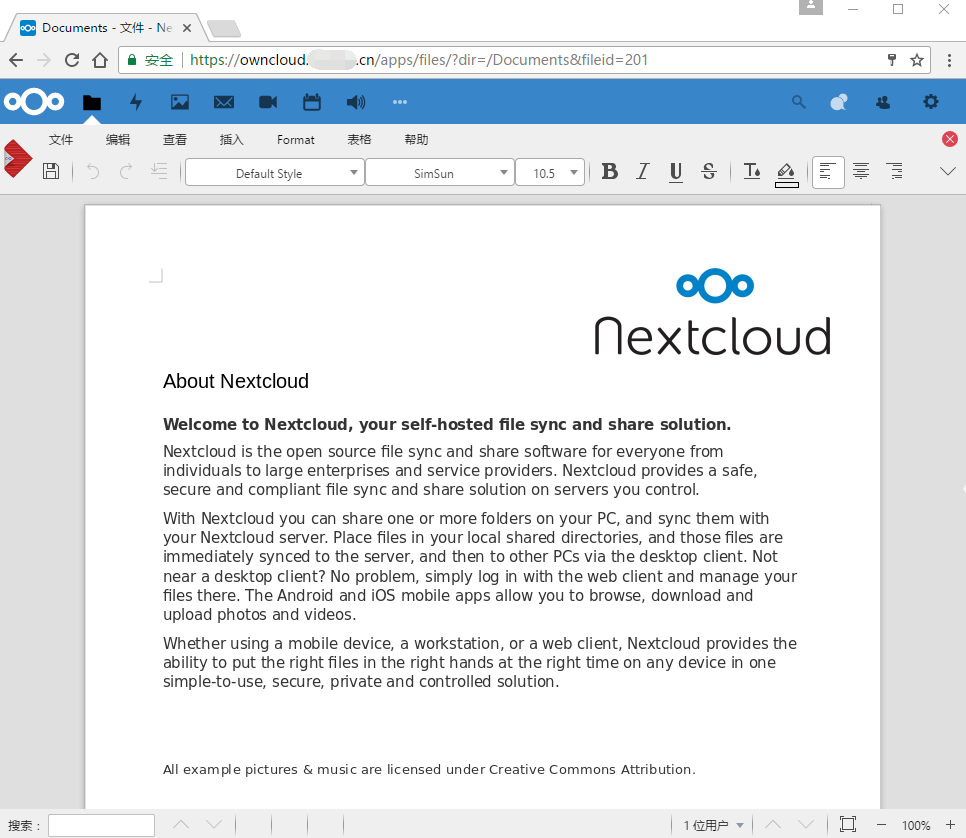
Task: Click inside the 搜索 search input field
Action: tap(100, 824)
